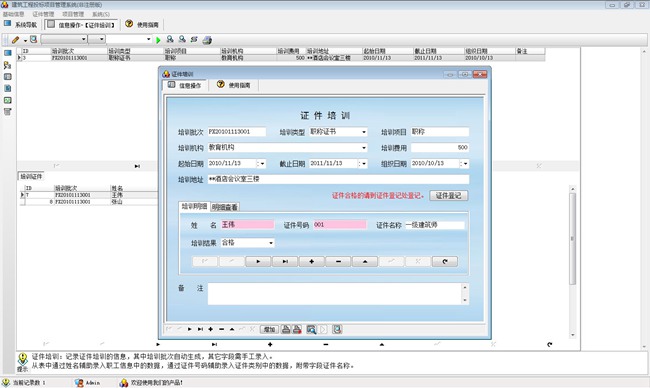Click the last icon on dialog bottom toolbar

[337, 329]
